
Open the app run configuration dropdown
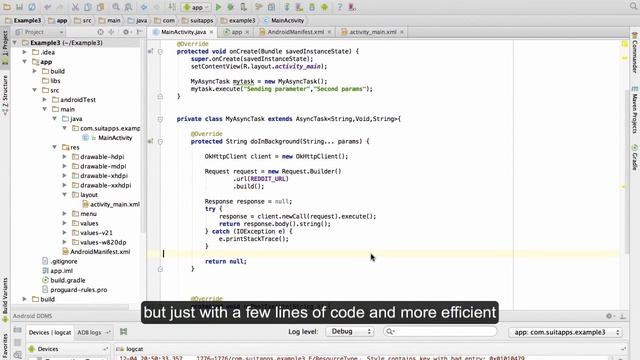[x=196, y=7]
